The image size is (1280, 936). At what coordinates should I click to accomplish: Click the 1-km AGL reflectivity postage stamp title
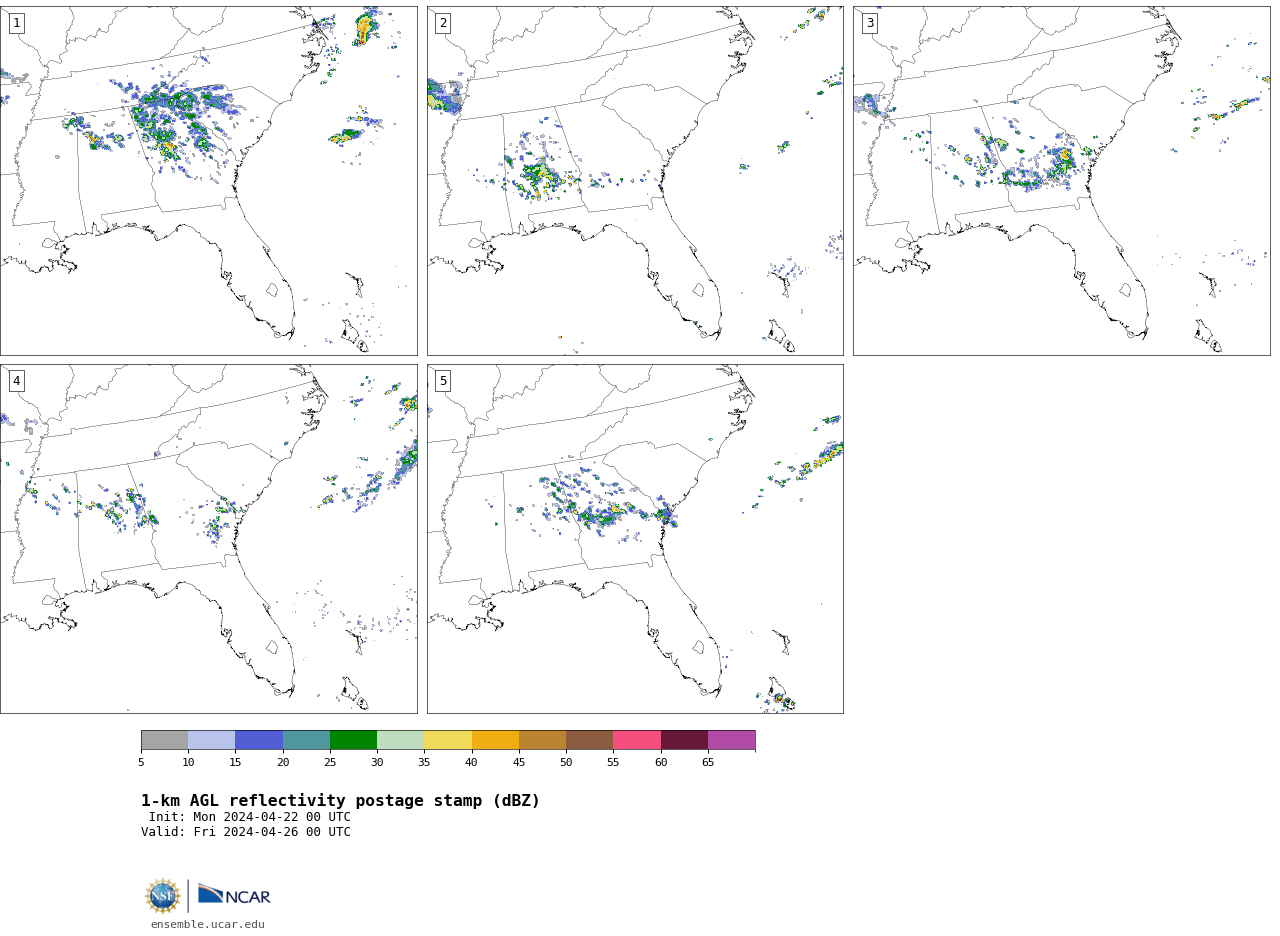click(340, 801)
